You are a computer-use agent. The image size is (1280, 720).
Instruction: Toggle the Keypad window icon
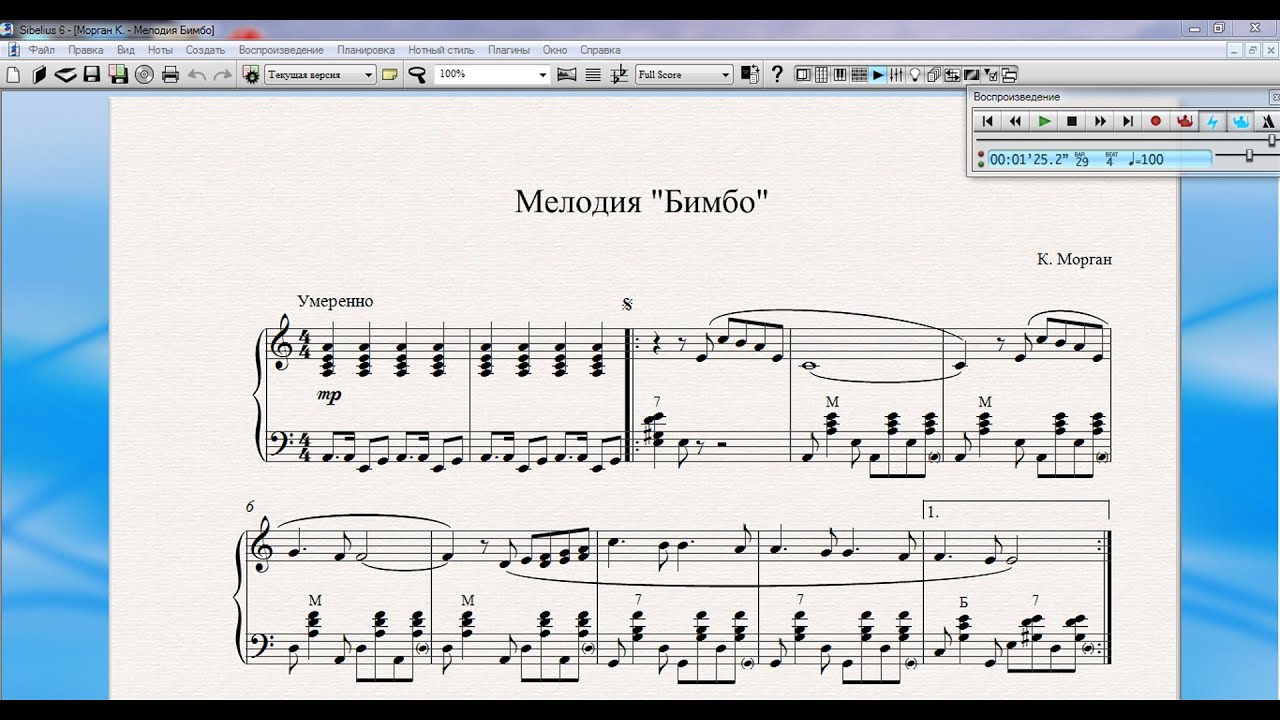tap(821, 74)
